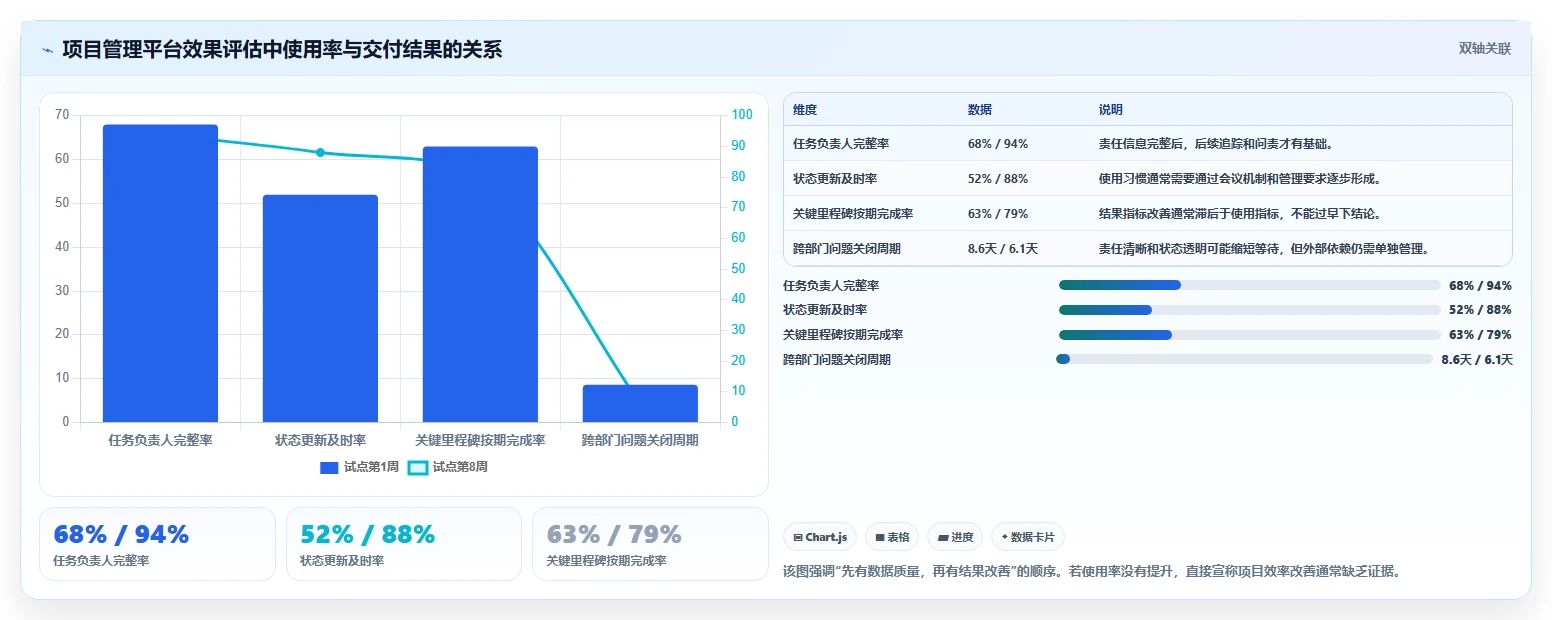Click the footer text starting 该图强调
This screenshot has width=1552, height=620.
(x=1093, y=572)
